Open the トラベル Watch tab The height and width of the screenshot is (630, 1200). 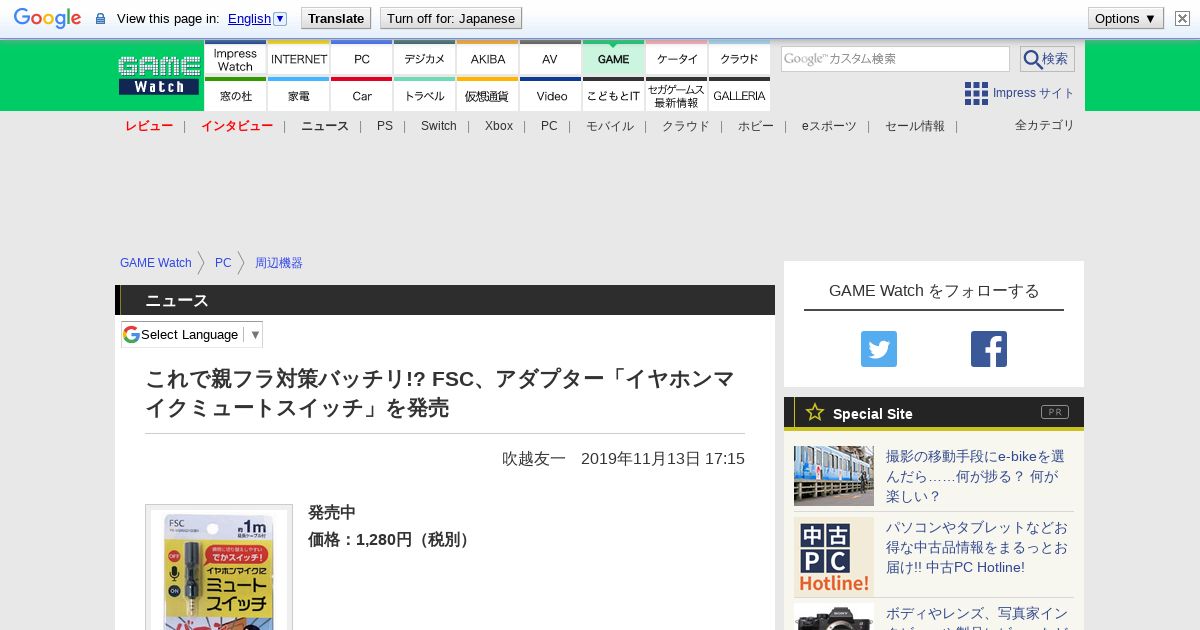[x=424, y=95]
